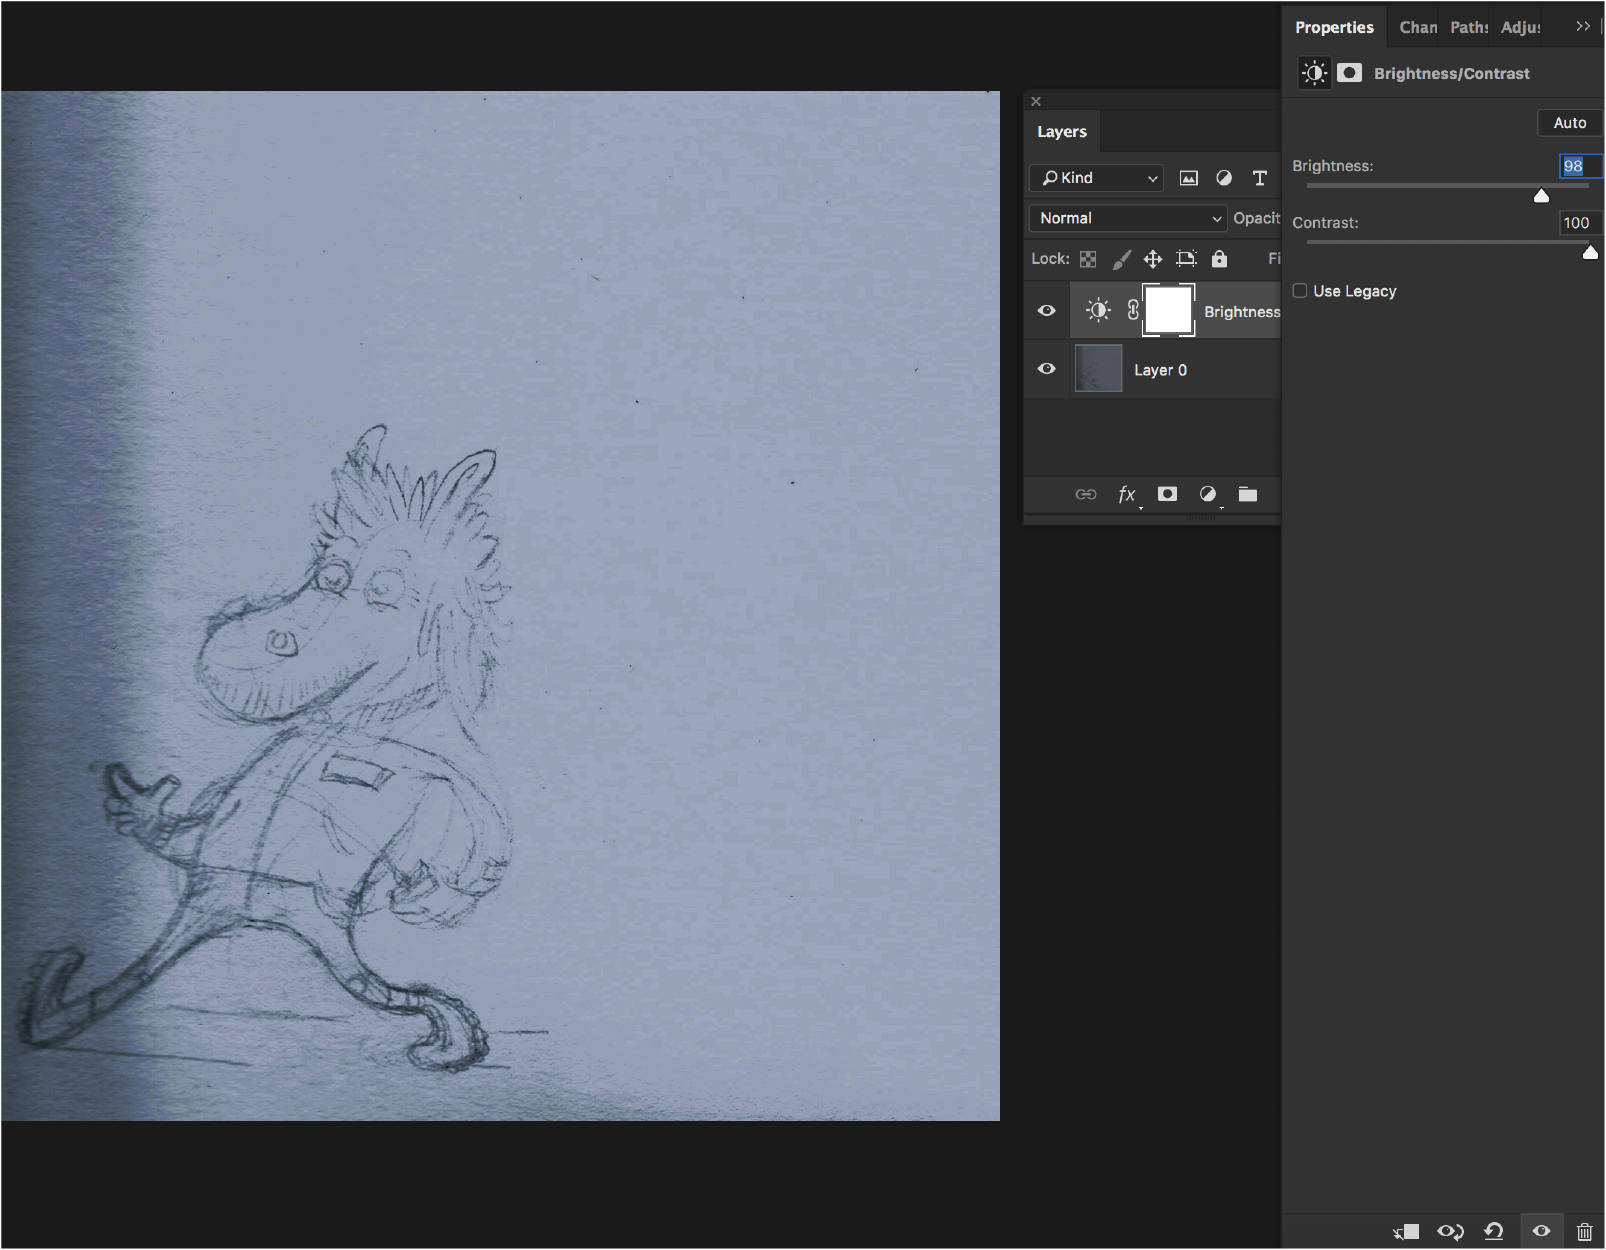The height and width of the screenshot is (1250, 1606).
Task: Click the Brightness value field
Action: tap(1580, 166)
